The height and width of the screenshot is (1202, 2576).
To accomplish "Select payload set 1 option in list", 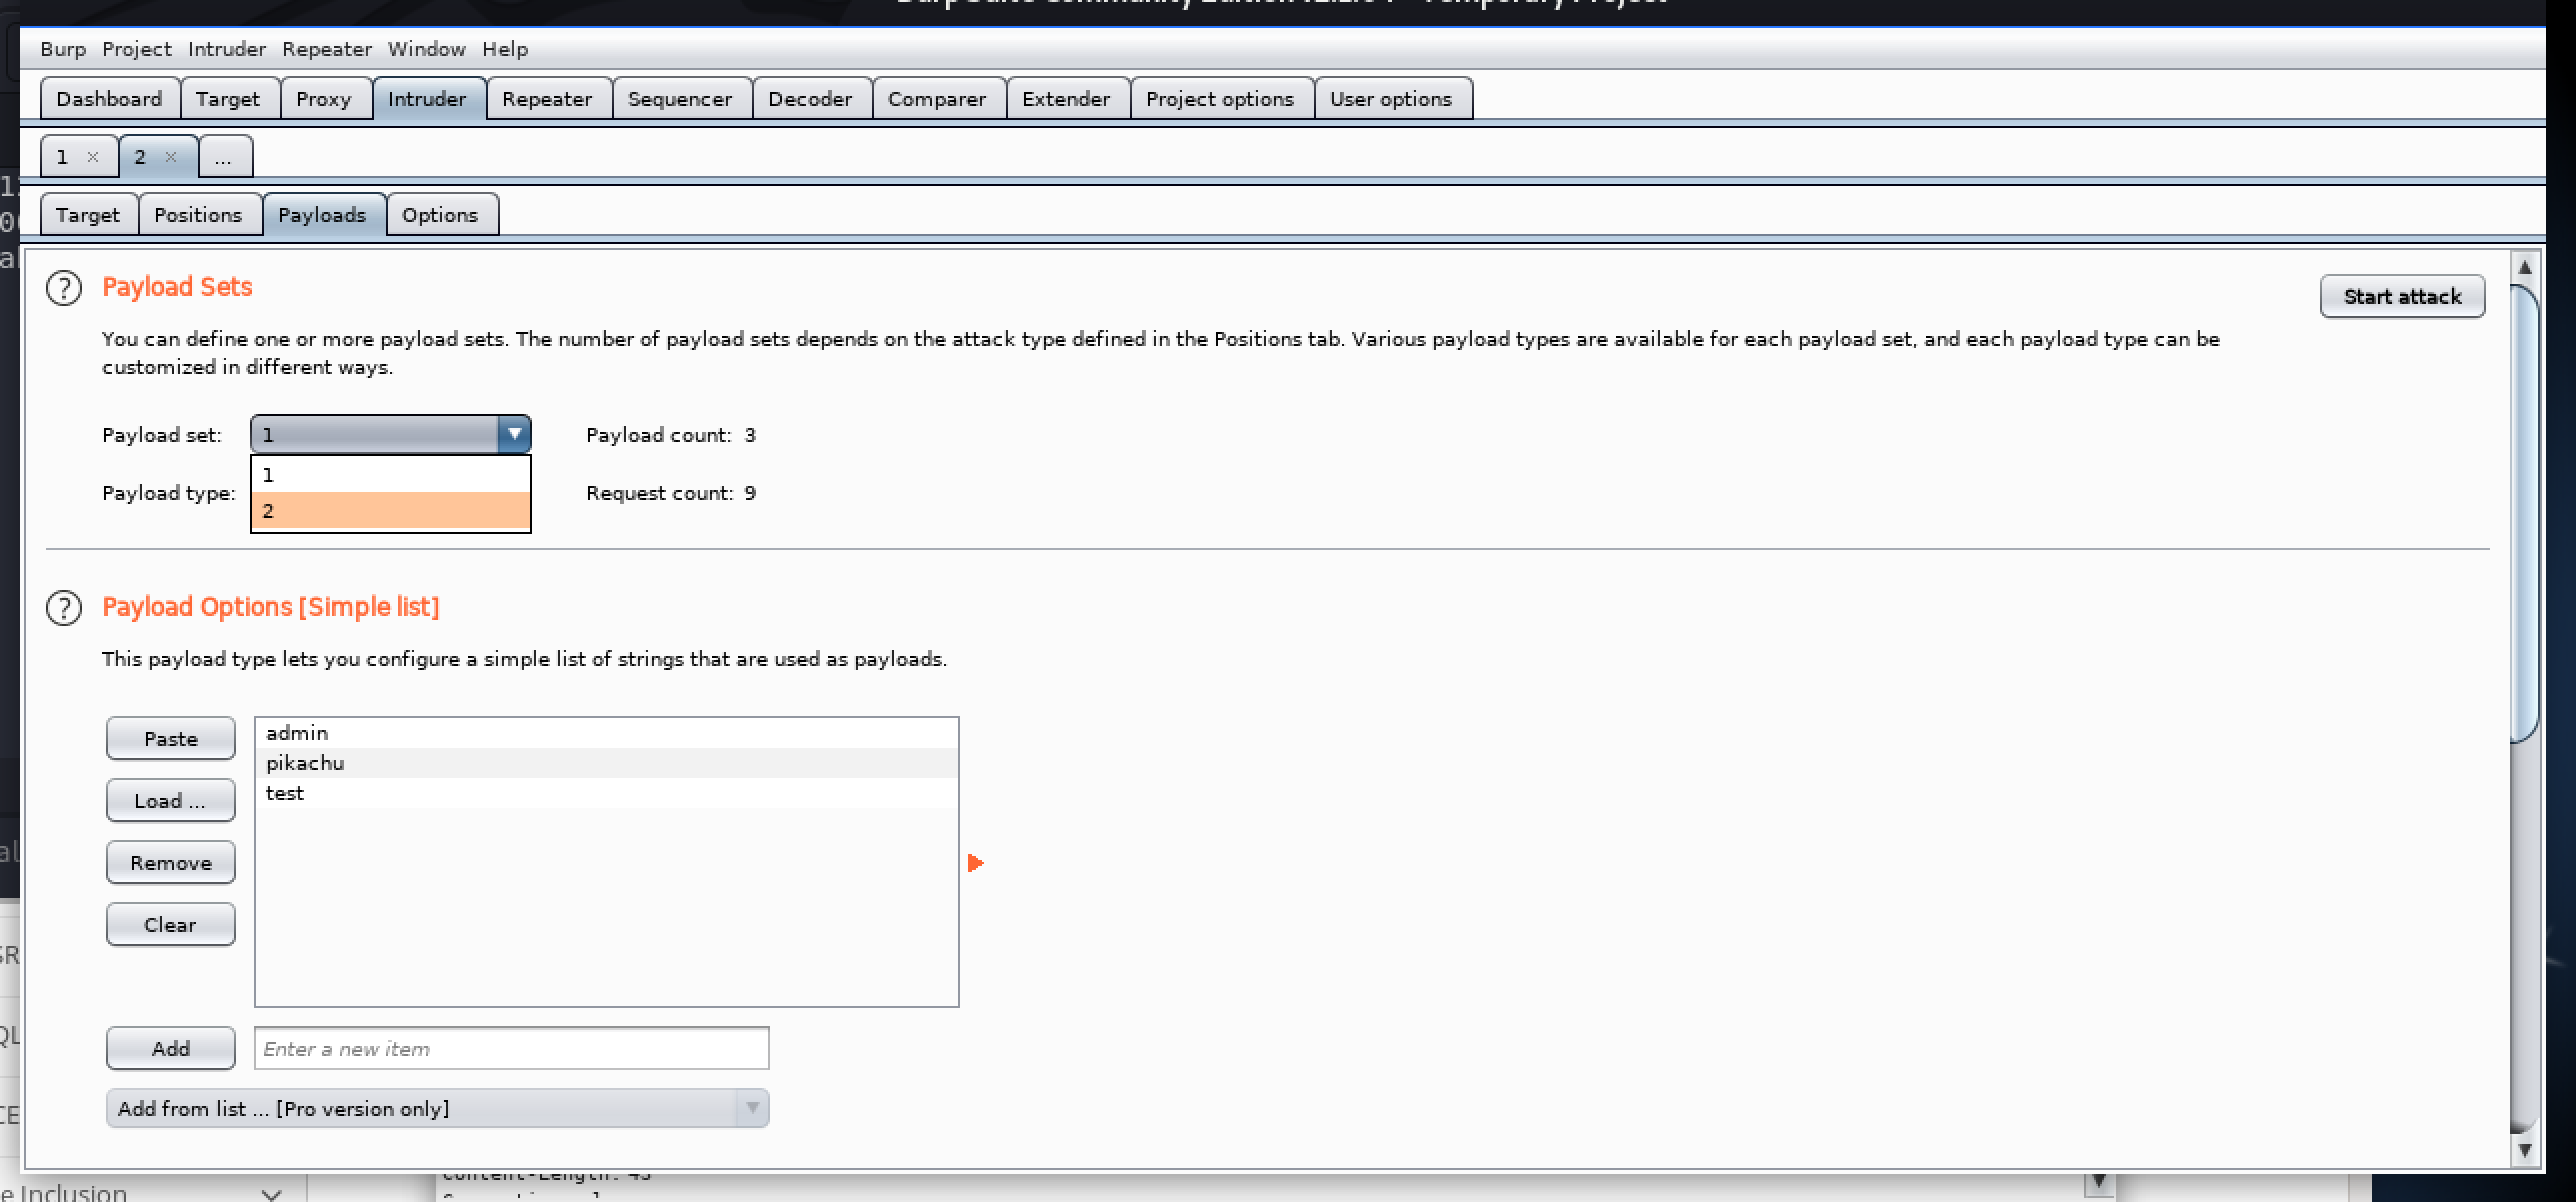I will (x=390, y=475).
